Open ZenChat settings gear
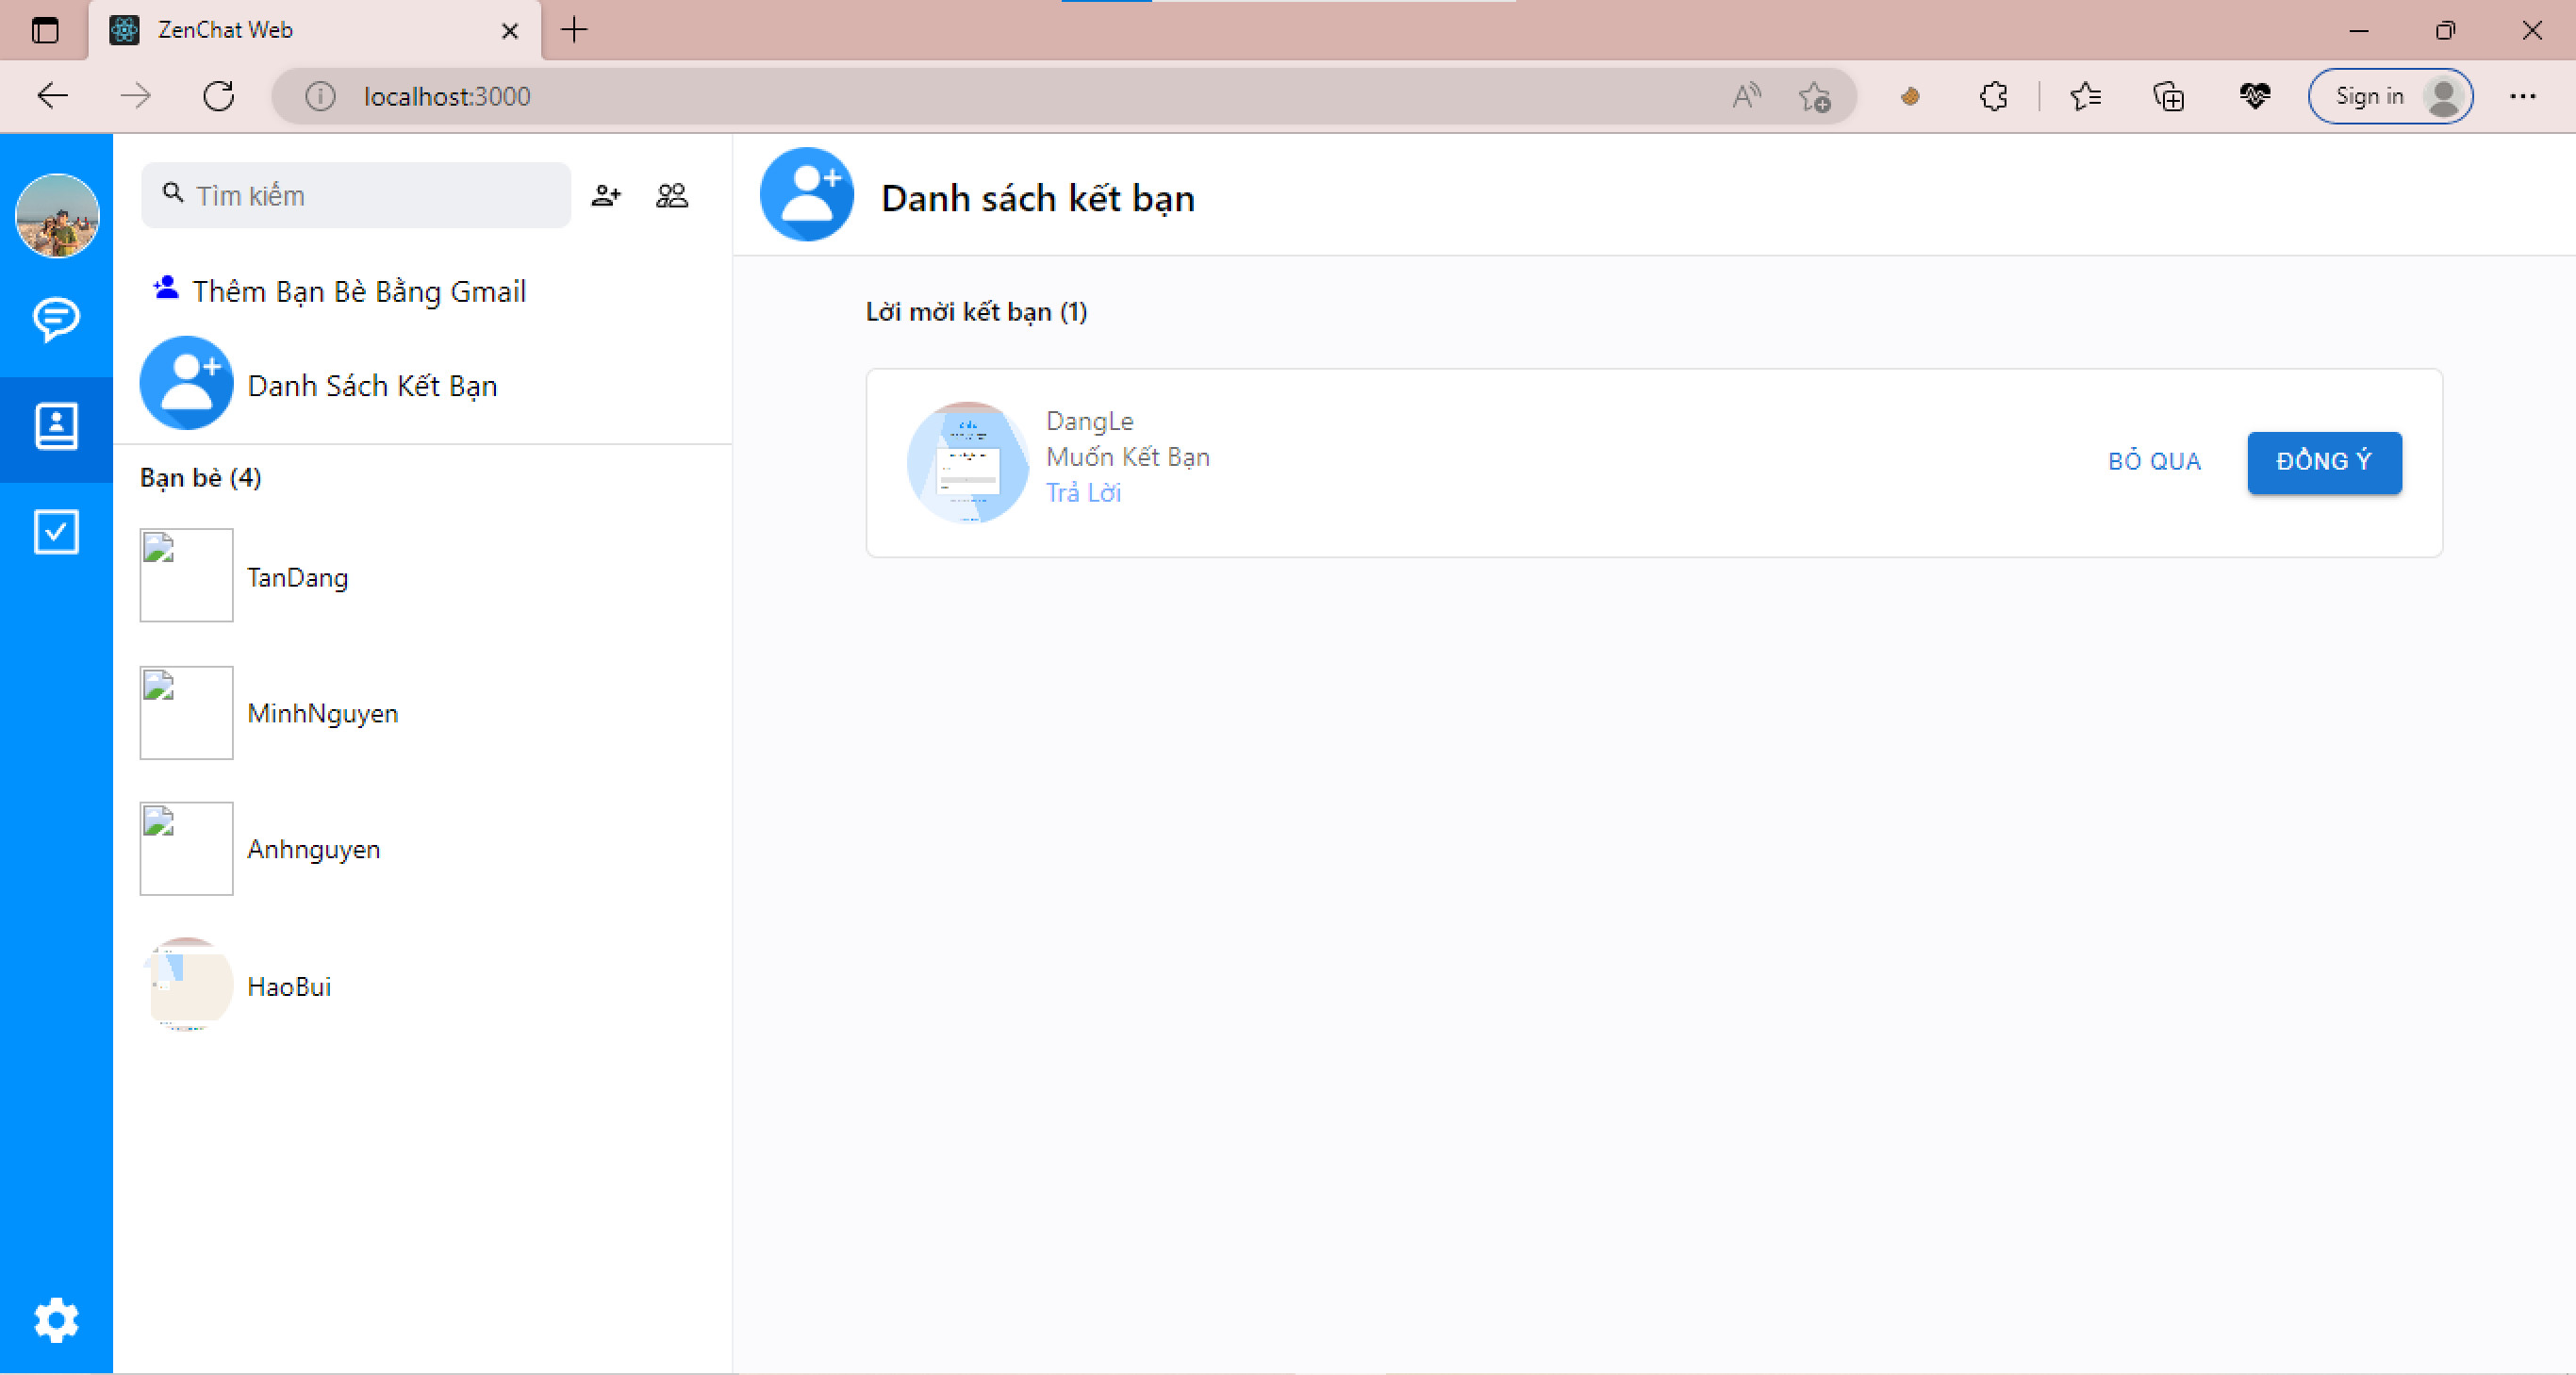 click(x=56, y=1319)
